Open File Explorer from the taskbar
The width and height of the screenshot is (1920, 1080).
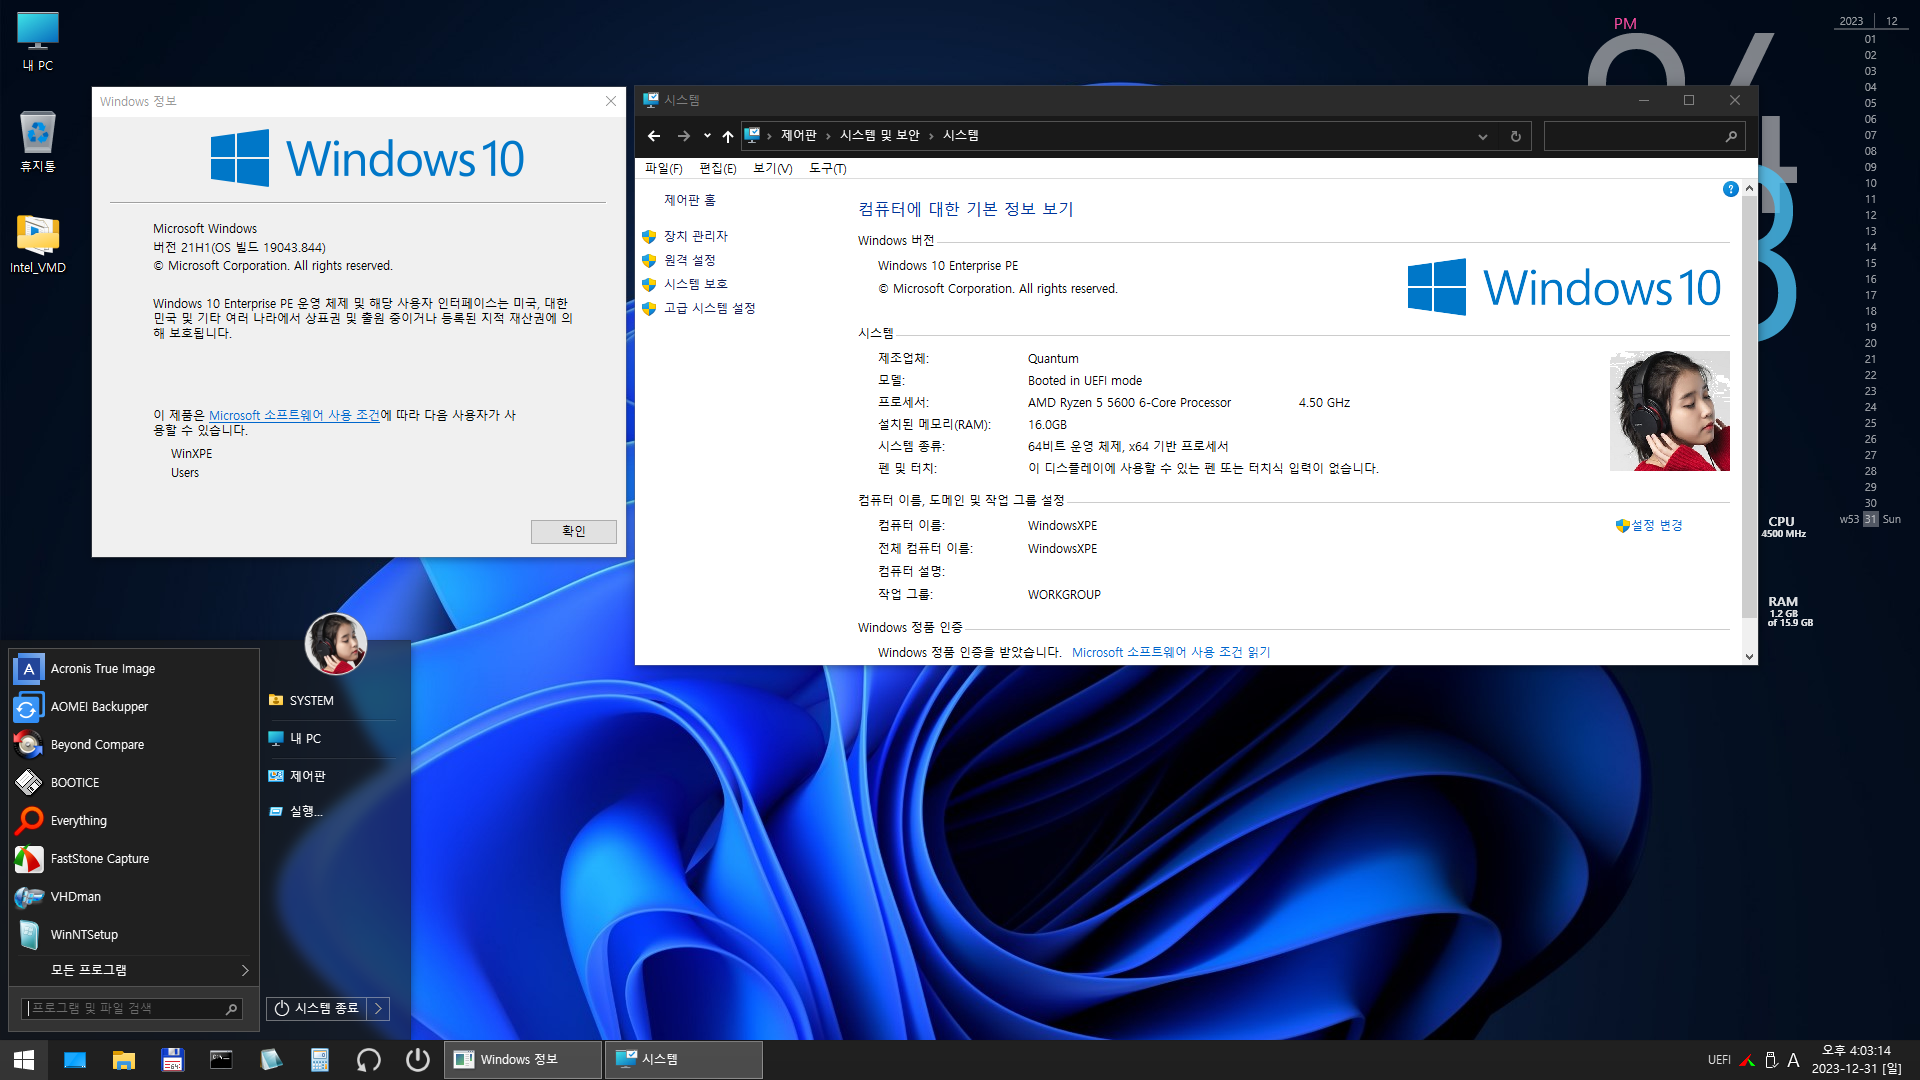tap(124, 1060)
